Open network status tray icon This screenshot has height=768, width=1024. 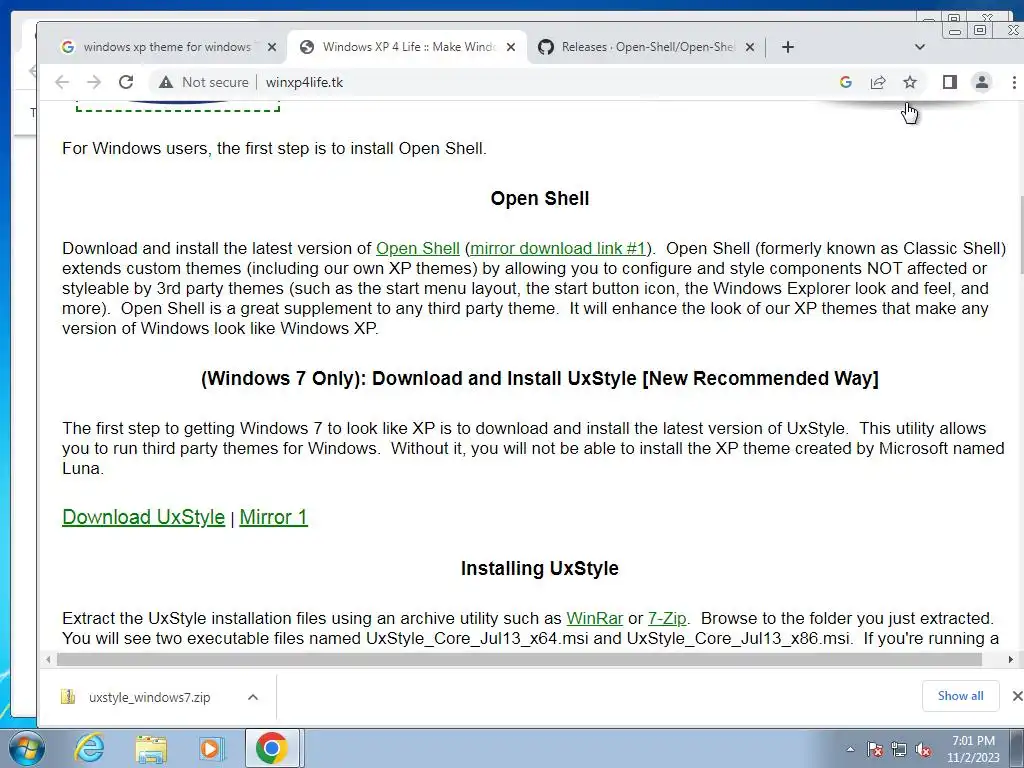pyautogui.click(x=899, y=750)
